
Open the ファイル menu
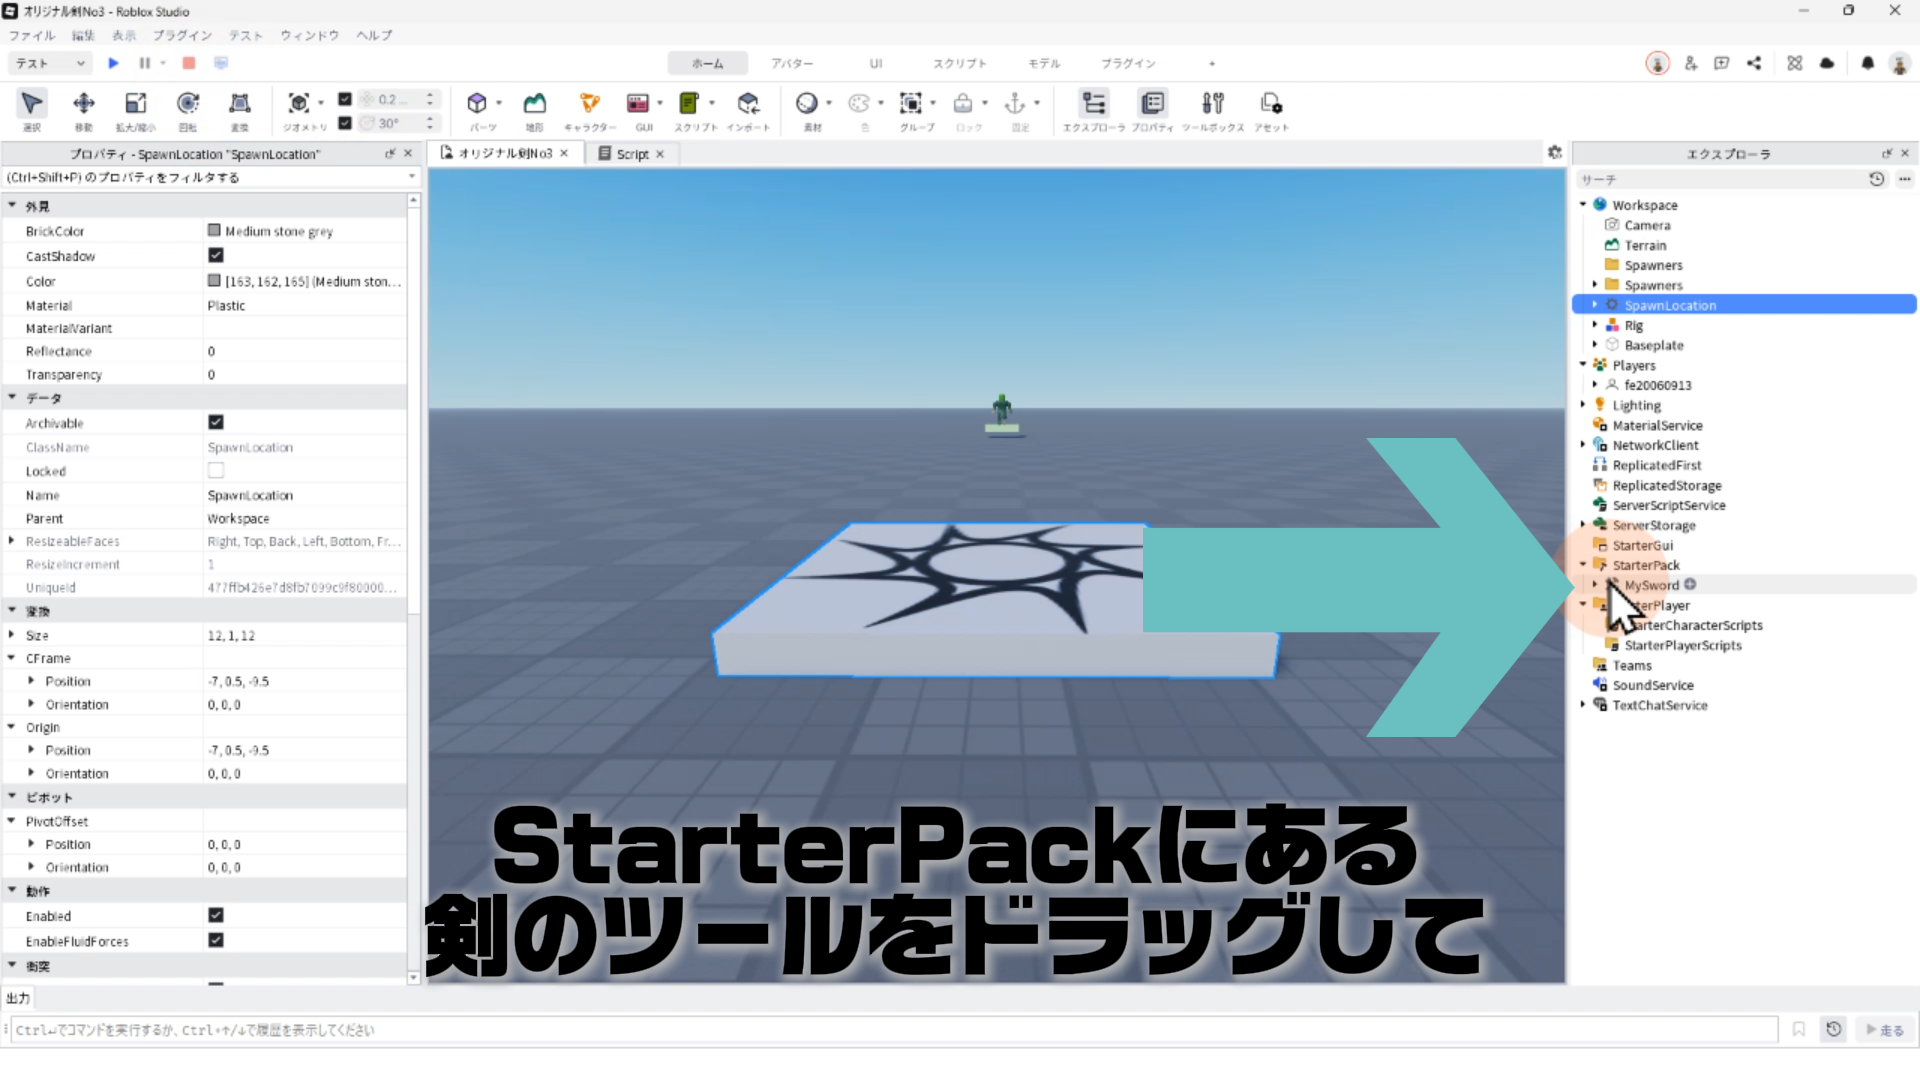32,35
